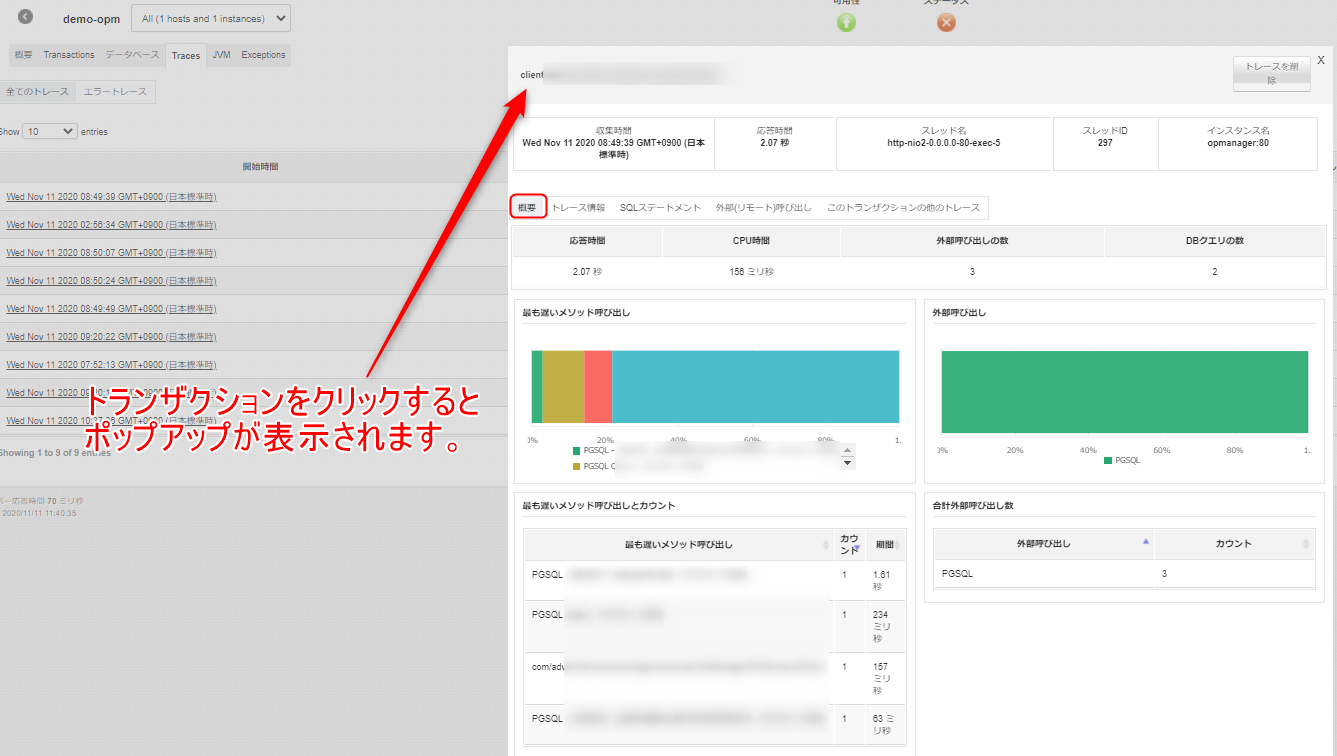Click the green PGSQL legend swatch under the slowest-method chart

click(576, 451)
